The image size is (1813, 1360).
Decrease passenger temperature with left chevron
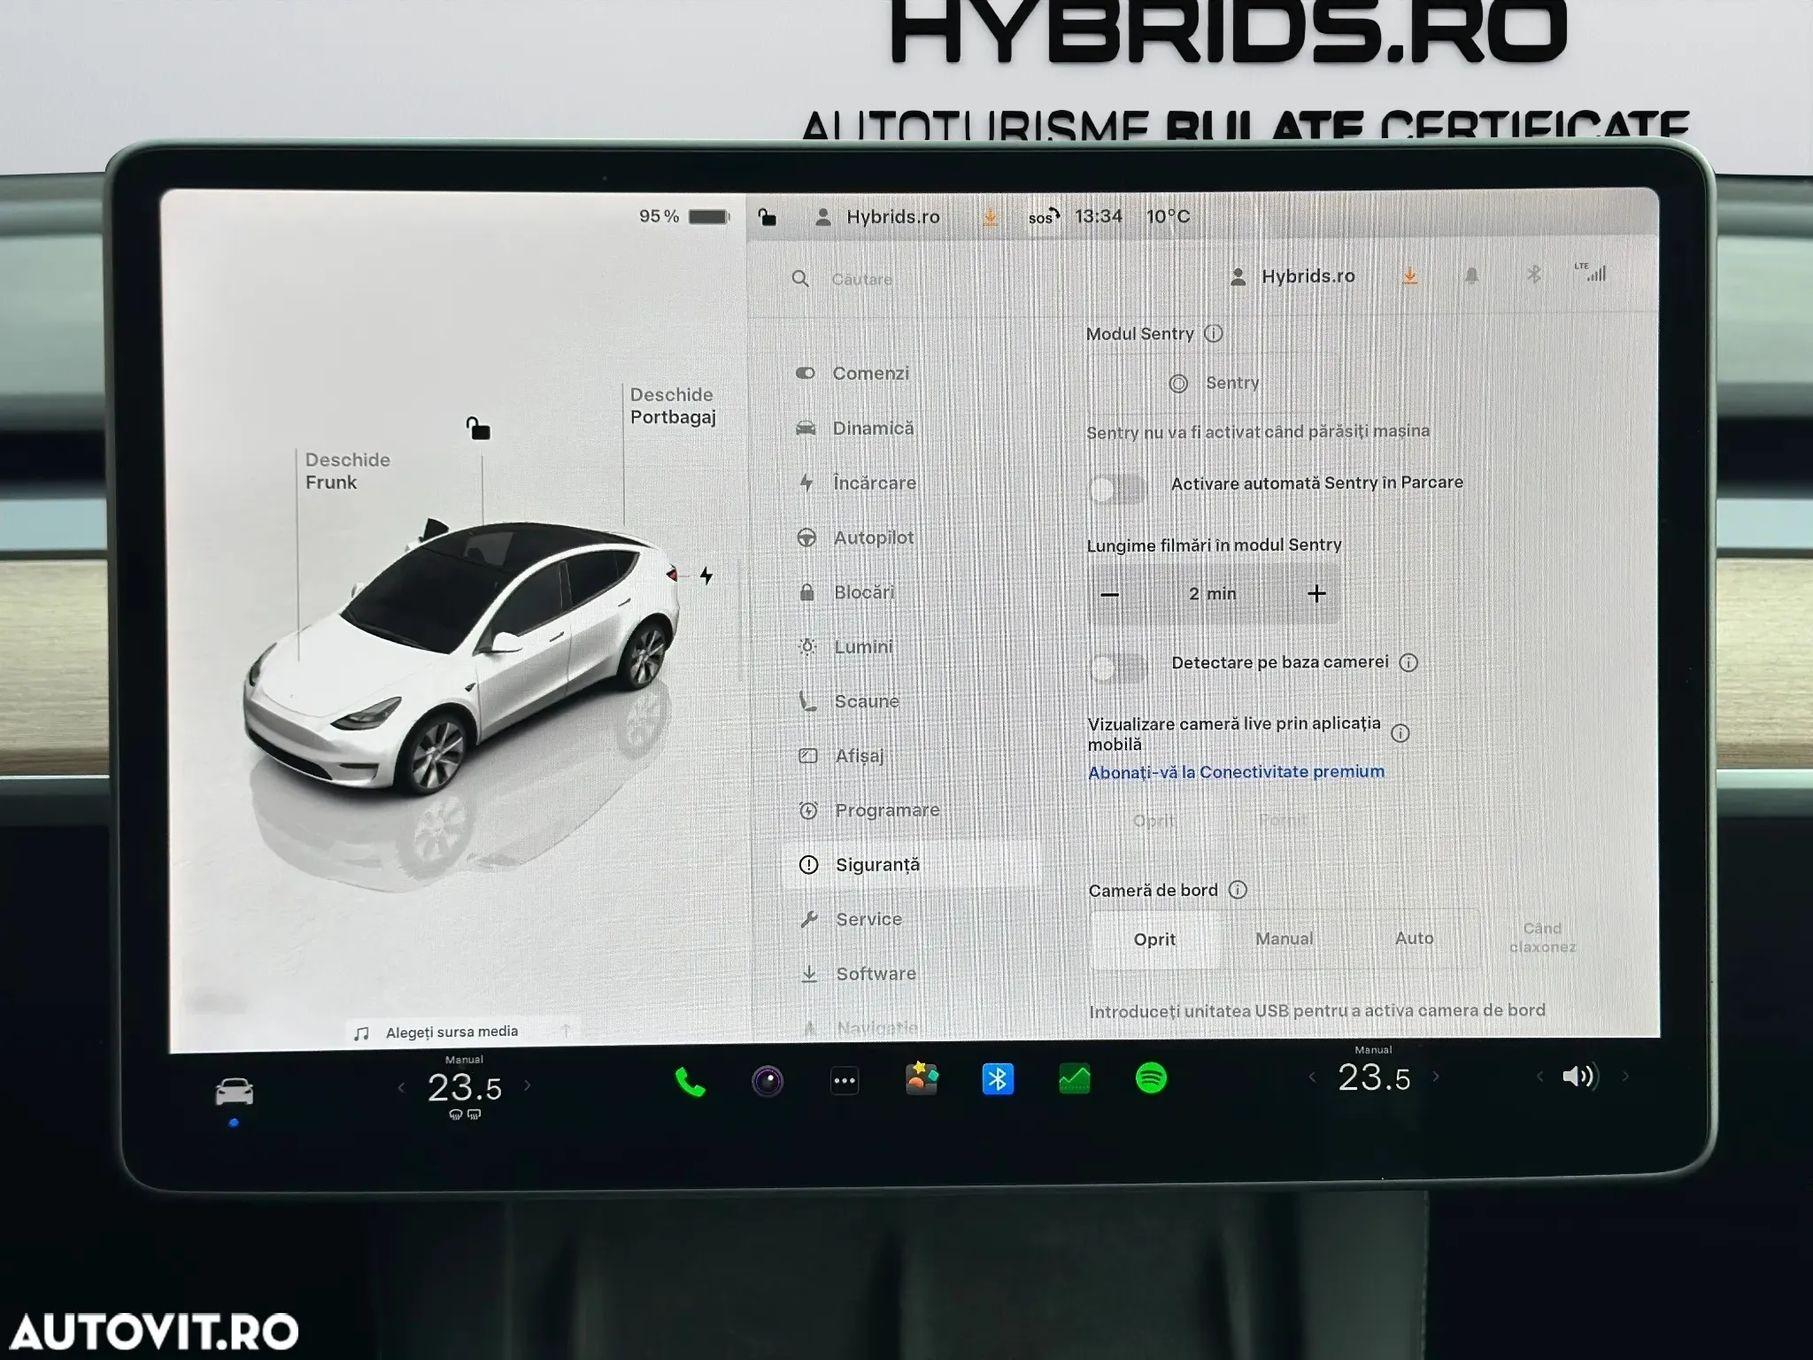tap(1312, 1077)
